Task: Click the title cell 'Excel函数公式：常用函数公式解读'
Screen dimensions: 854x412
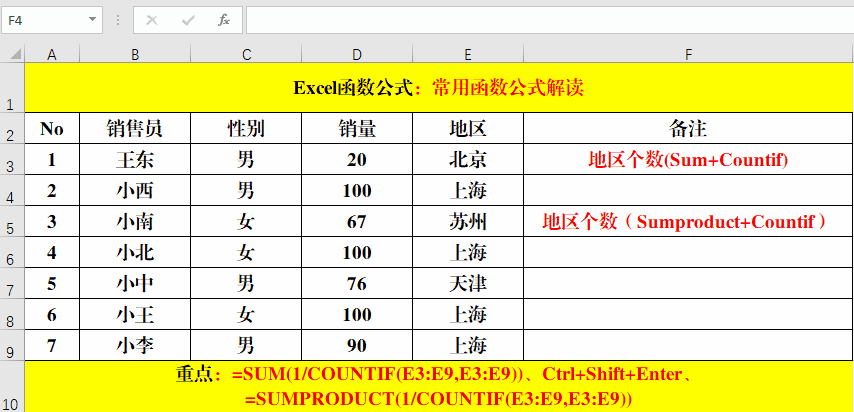Action: (x=439, y=88)
